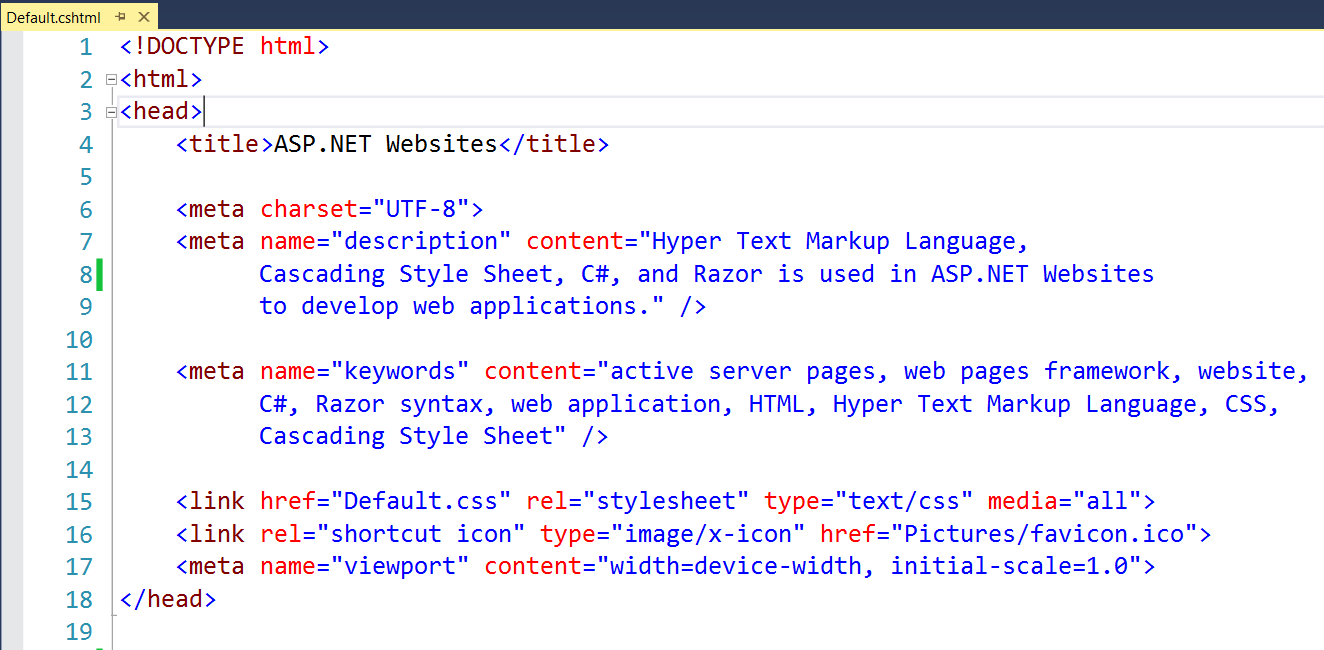Click line number 5 in the margin
Image resolution: width=1324 pixels, height=650 pixels.
pos(86,177)
